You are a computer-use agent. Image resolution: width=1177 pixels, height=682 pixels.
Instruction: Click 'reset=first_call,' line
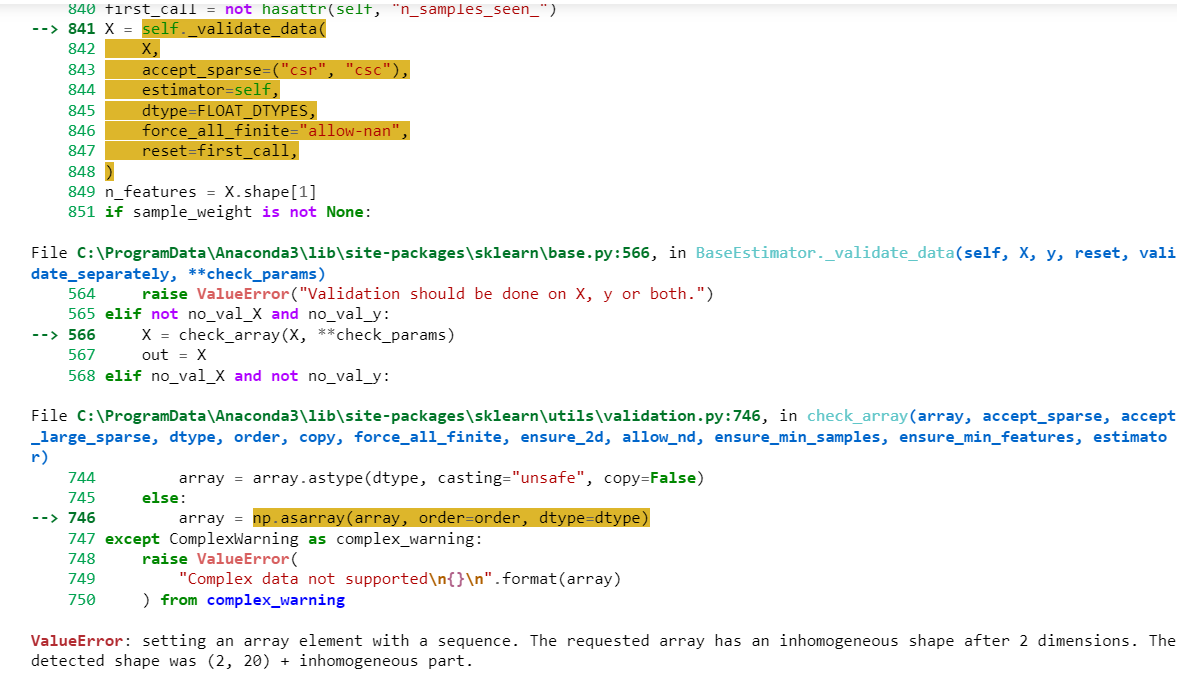tap(220, 151)
